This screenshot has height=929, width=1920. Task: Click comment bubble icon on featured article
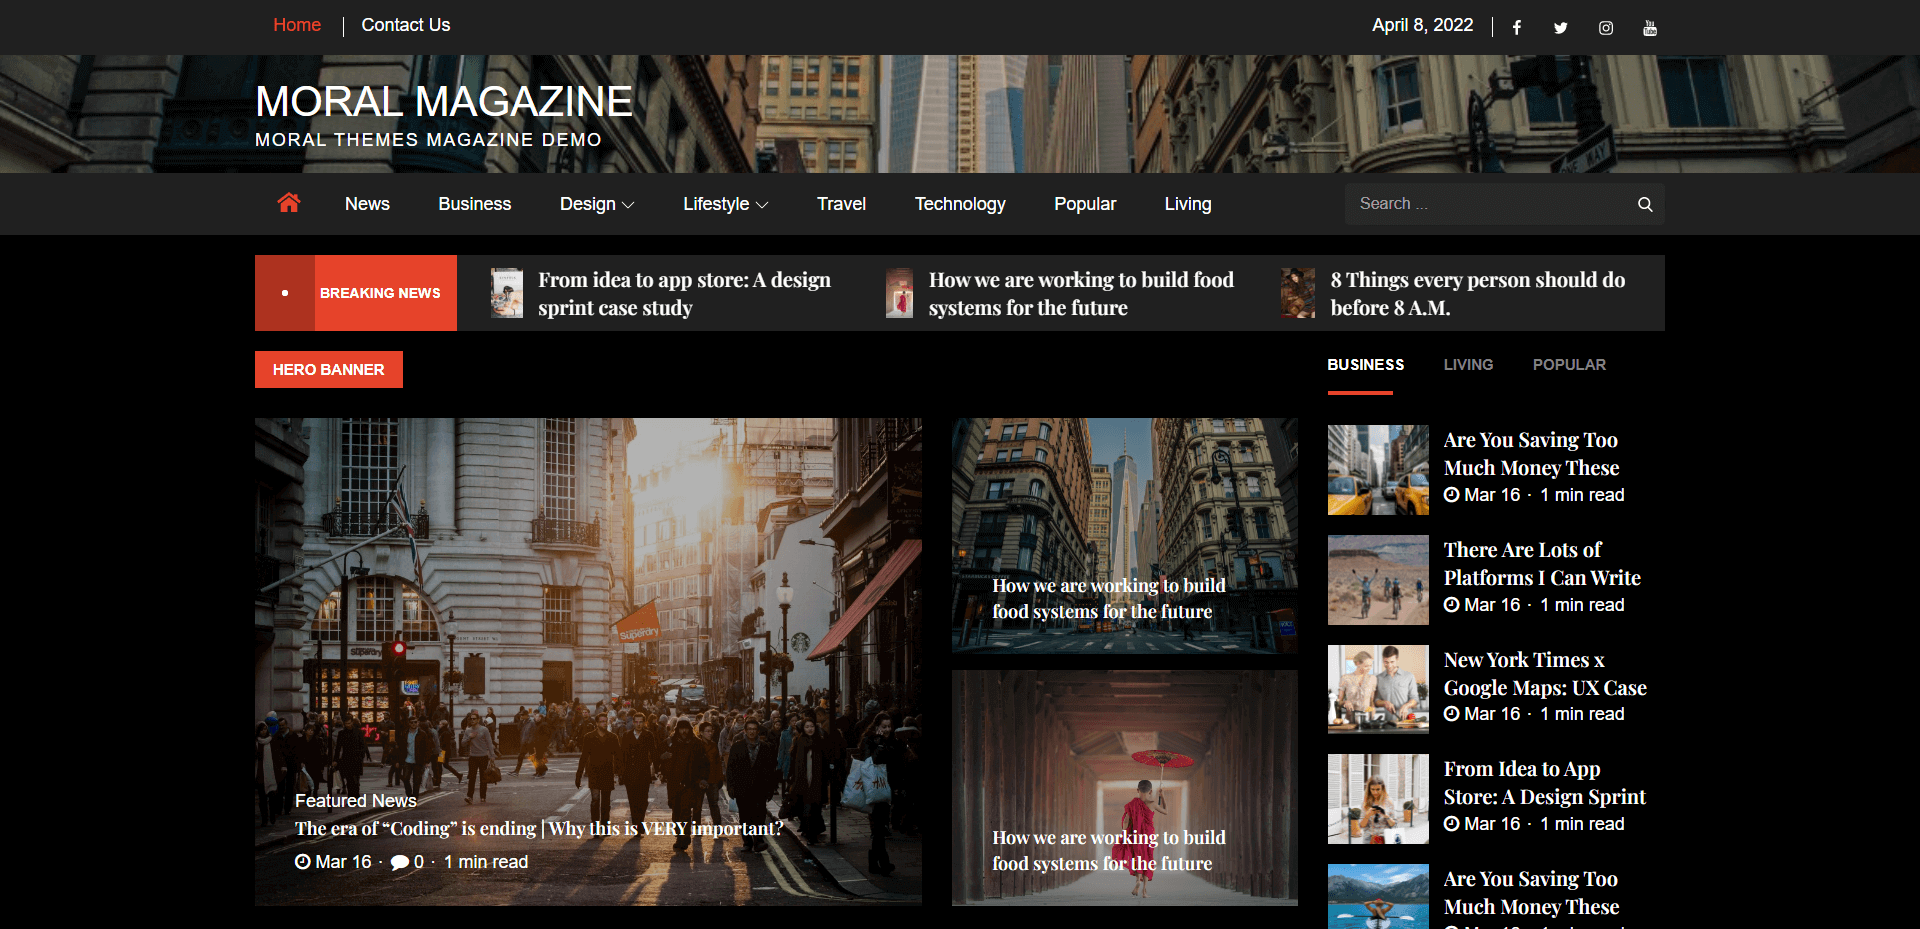tap(400, 862)
